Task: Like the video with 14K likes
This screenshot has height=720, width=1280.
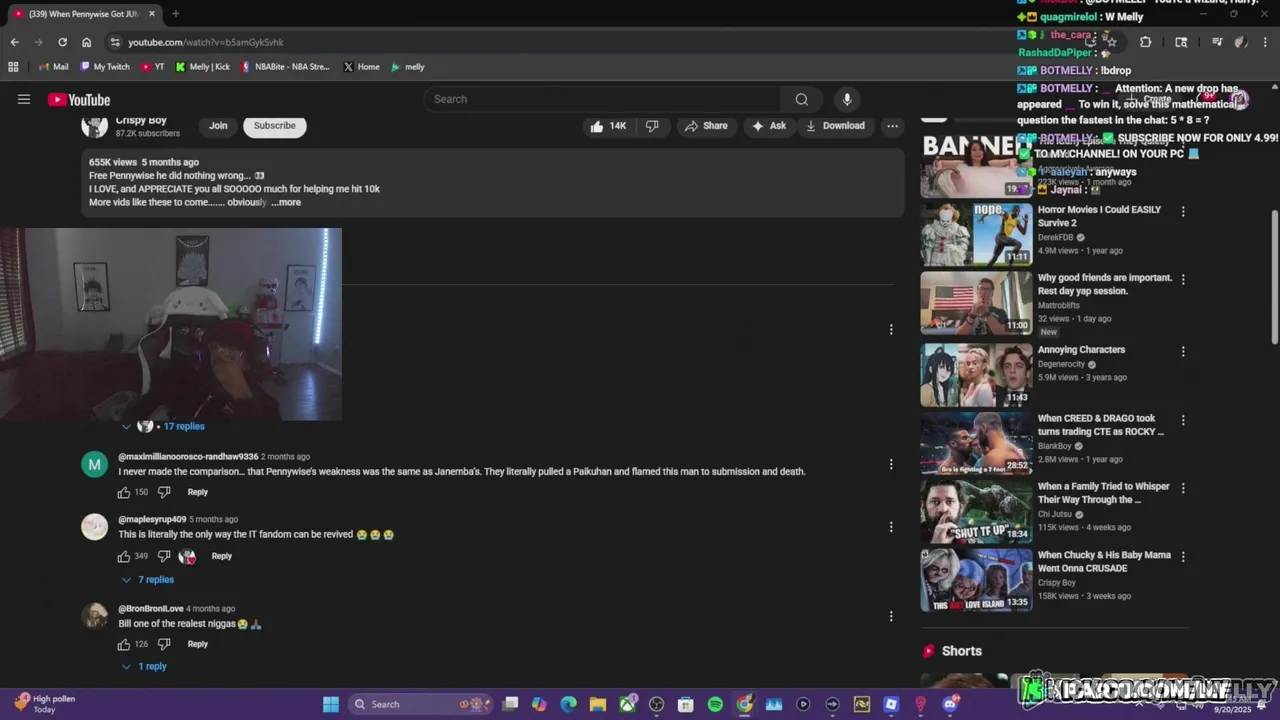Action: pyautogui.click(x=608, y=126)
